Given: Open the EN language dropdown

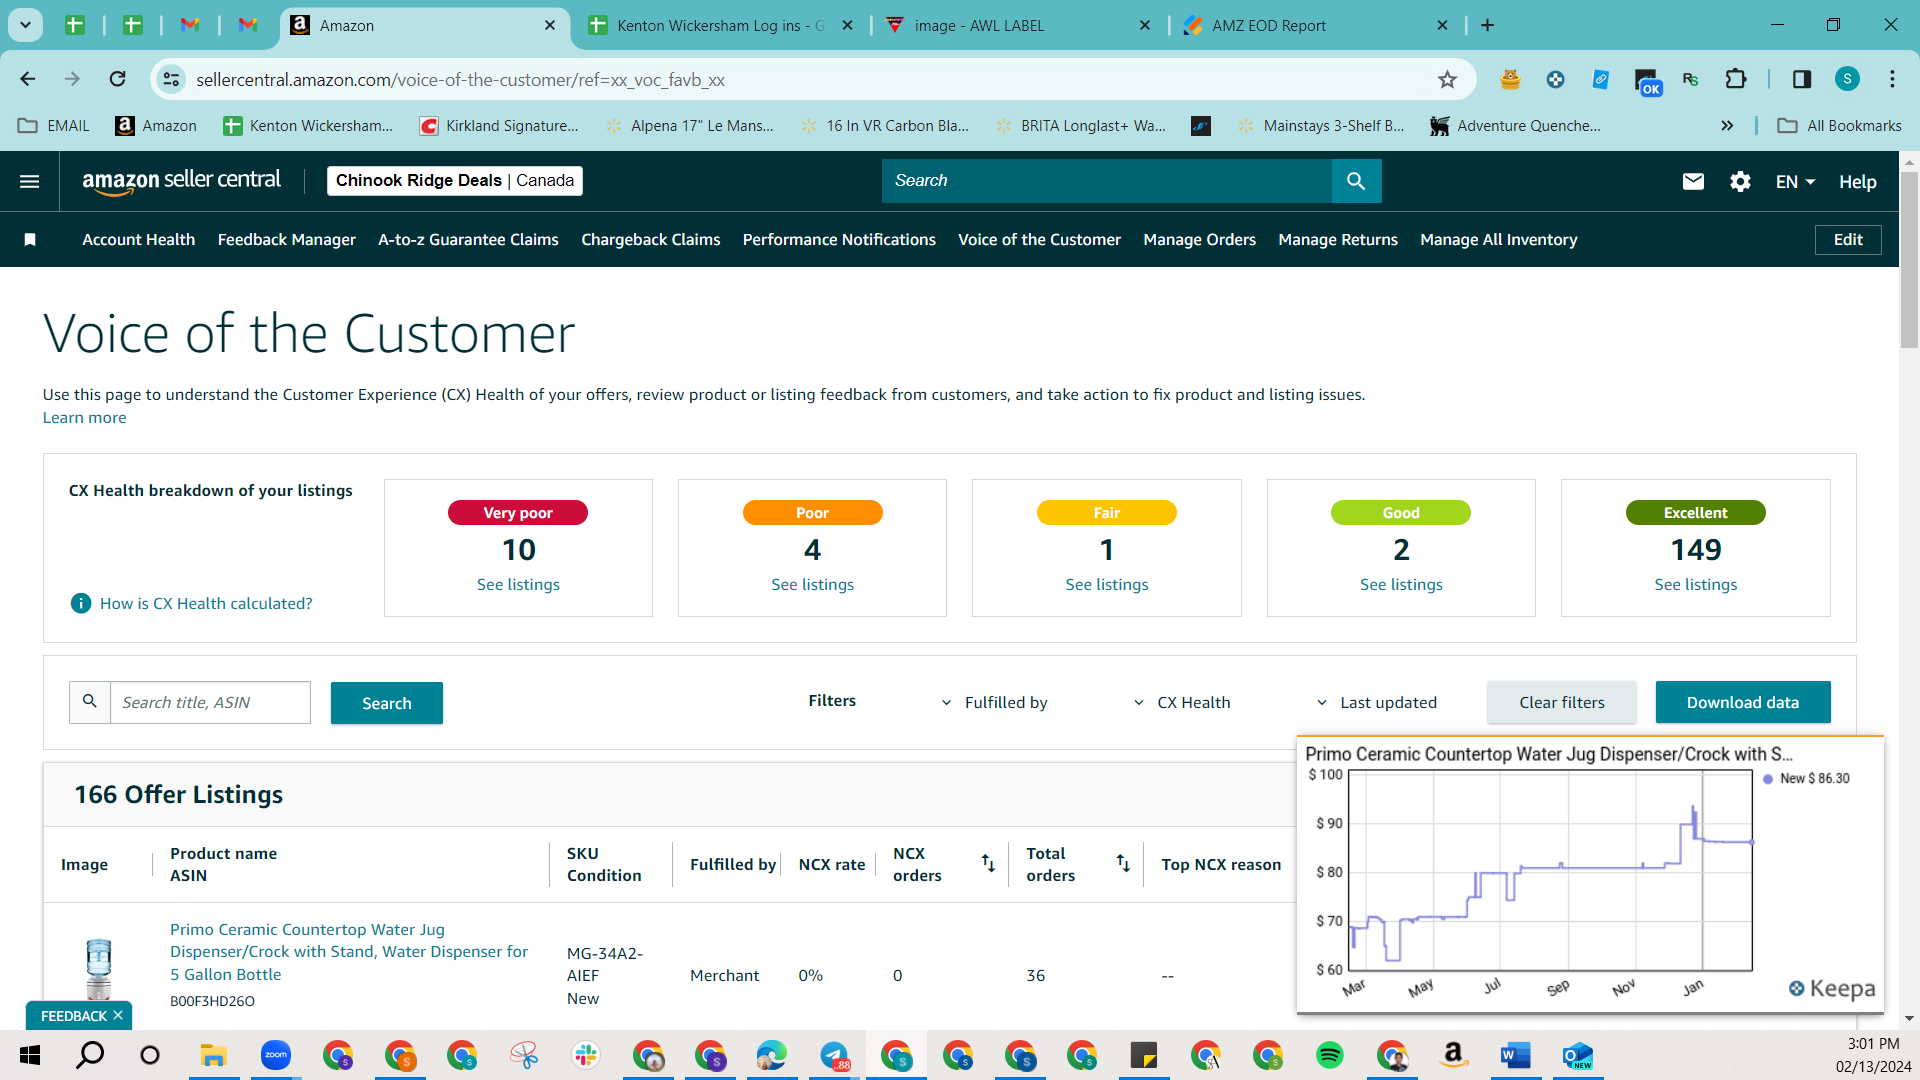Looking at the screenshot, I should [1795, 182].
